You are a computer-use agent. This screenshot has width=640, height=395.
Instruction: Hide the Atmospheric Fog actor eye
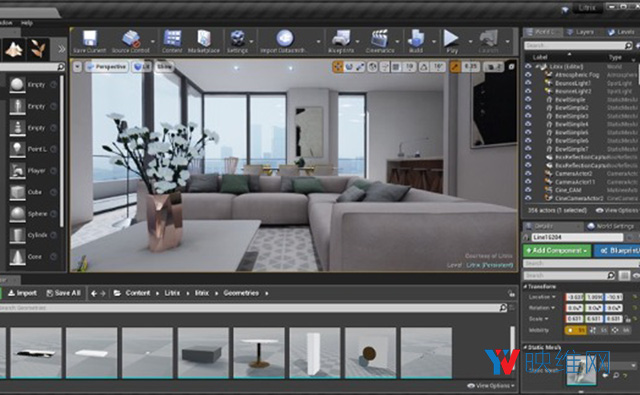(529, 74)
